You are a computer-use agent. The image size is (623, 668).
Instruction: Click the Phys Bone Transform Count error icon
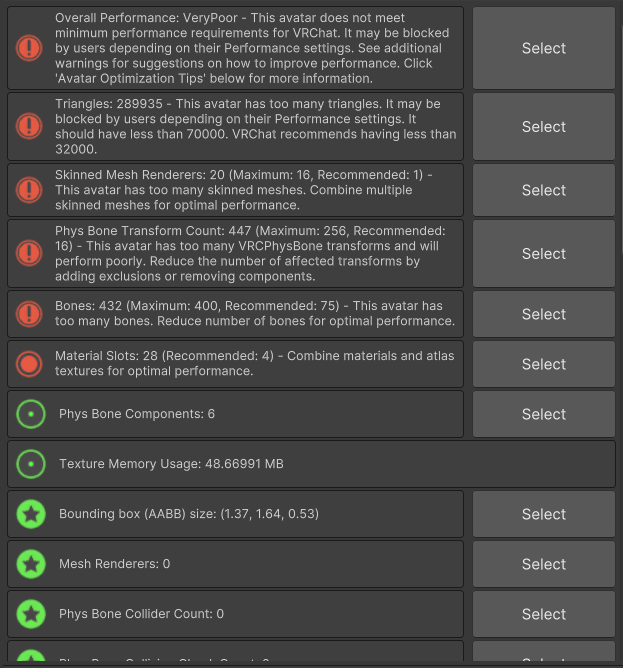tap(30, 254)
